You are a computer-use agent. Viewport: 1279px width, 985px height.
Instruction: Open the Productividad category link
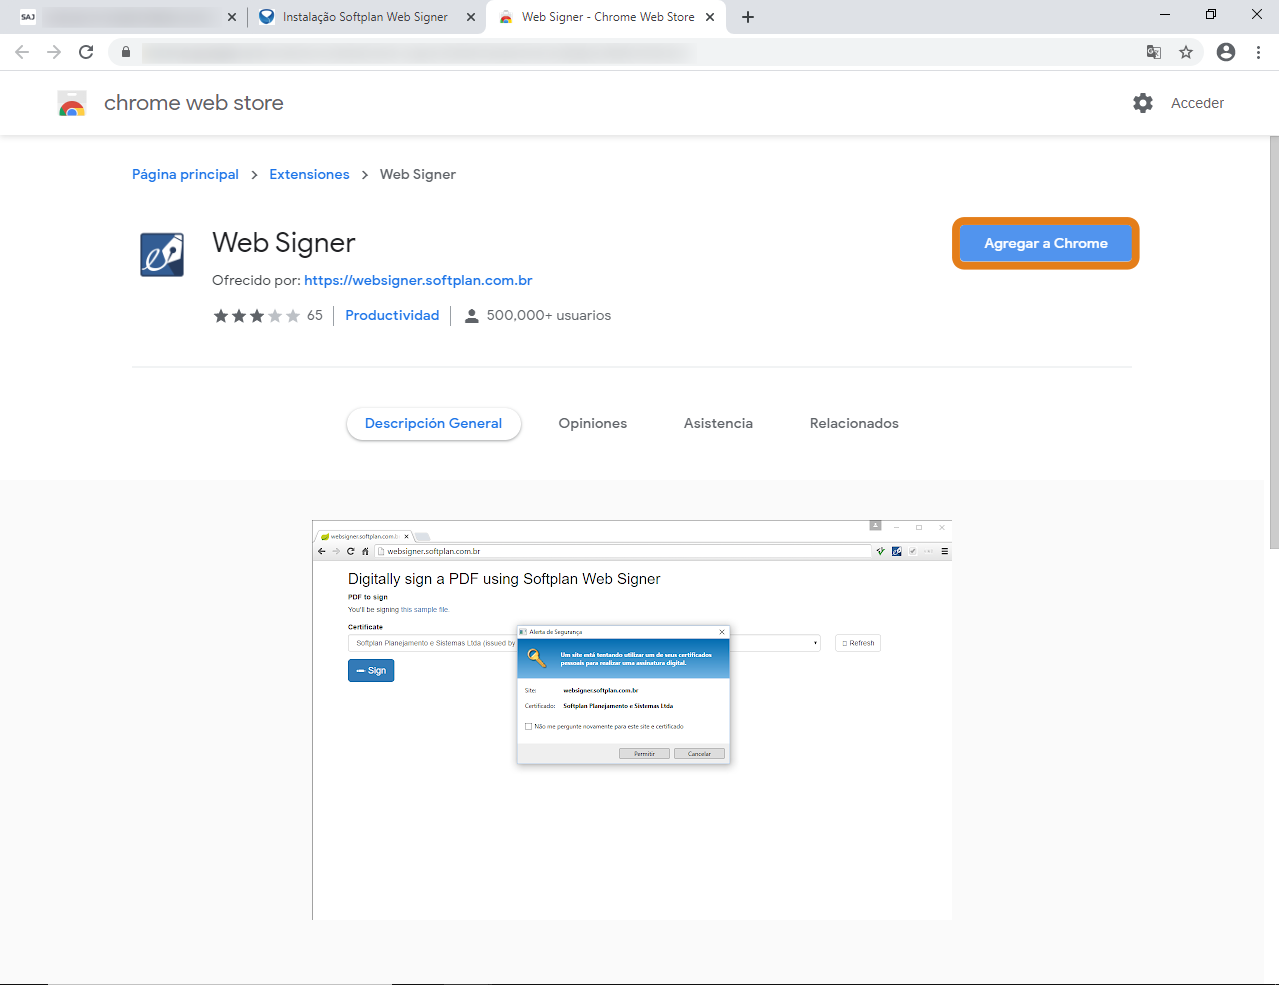[x=392, y=315]
